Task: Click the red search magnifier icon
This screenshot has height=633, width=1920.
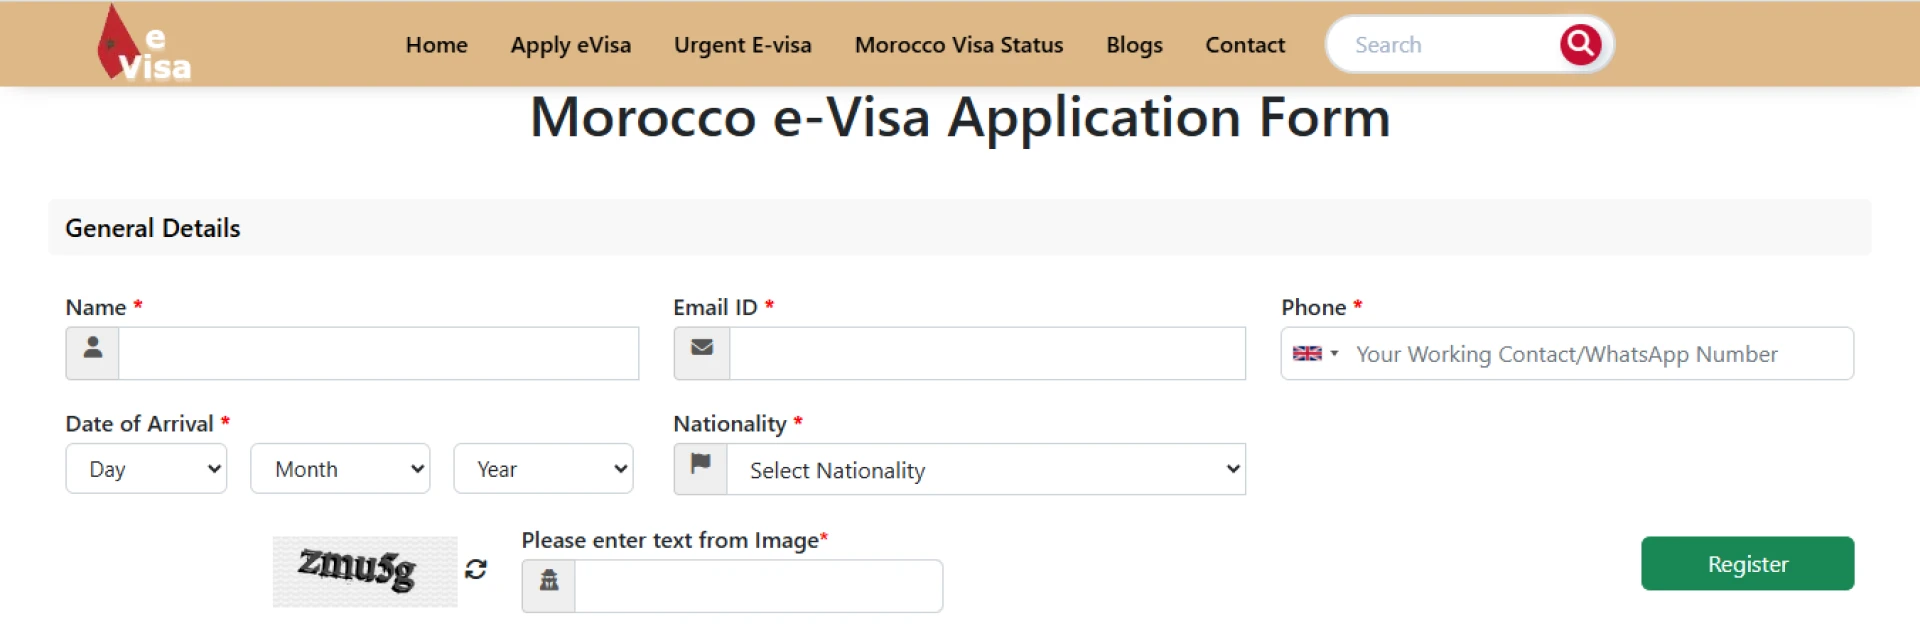Action: coord(1580,43)
